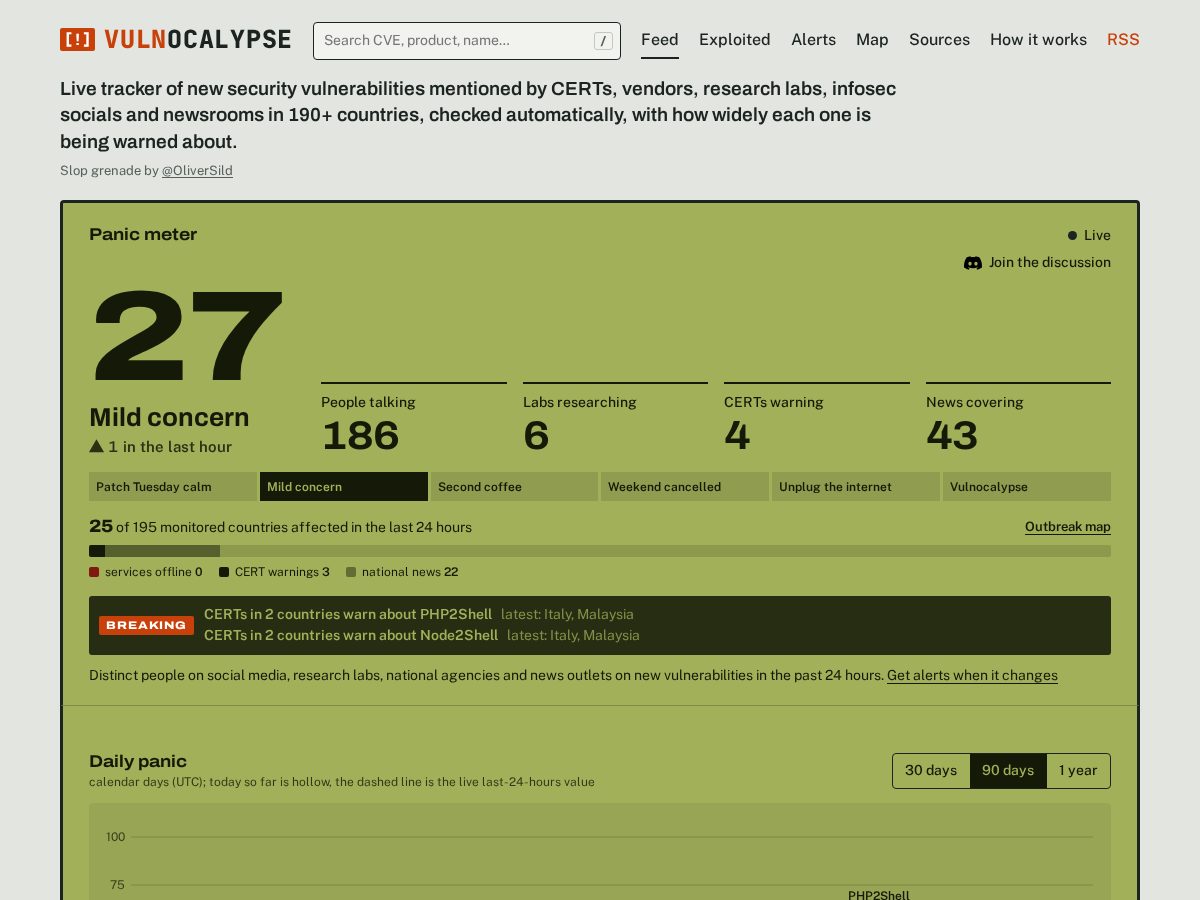This screenshot has width=1200, height=900.
Task: Click the Second coffee level segment
Action: tap(514, 487)
